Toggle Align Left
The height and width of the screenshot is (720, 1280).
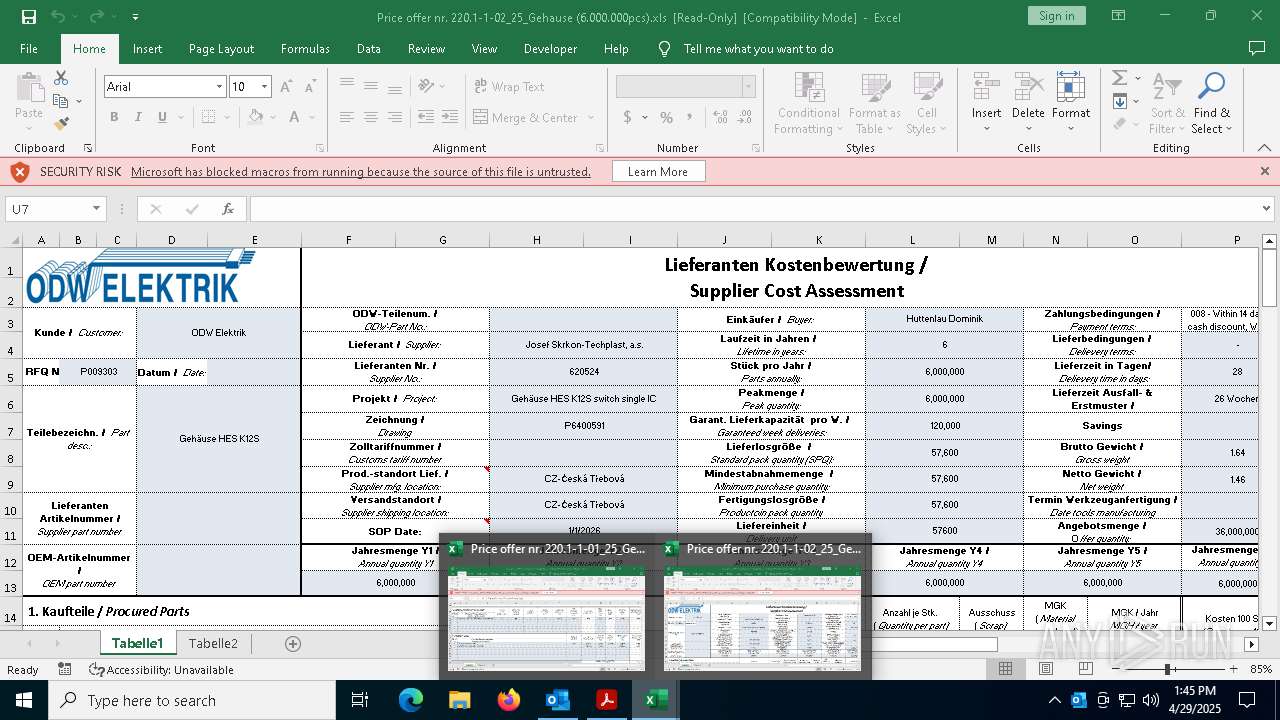(347, 117)
